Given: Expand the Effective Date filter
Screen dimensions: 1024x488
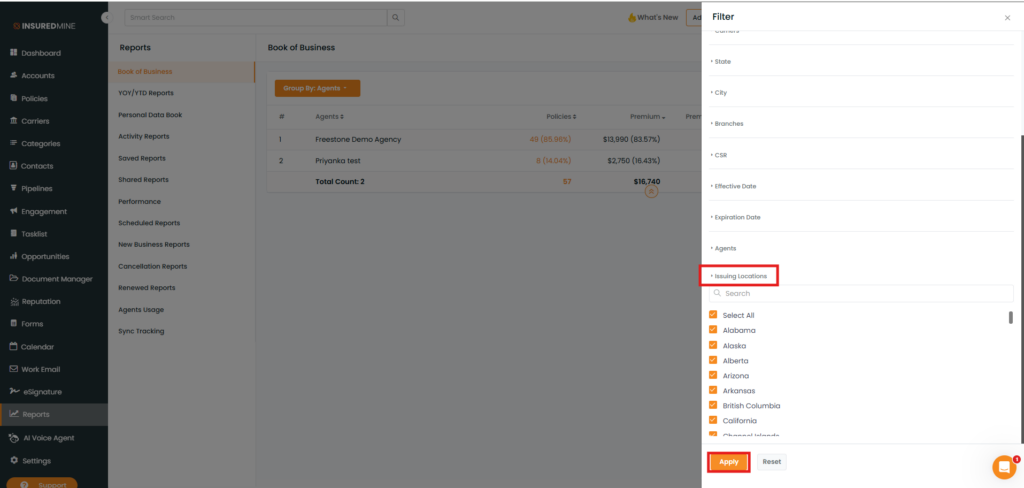Looking at the screenshot, I should click(736, 186).
